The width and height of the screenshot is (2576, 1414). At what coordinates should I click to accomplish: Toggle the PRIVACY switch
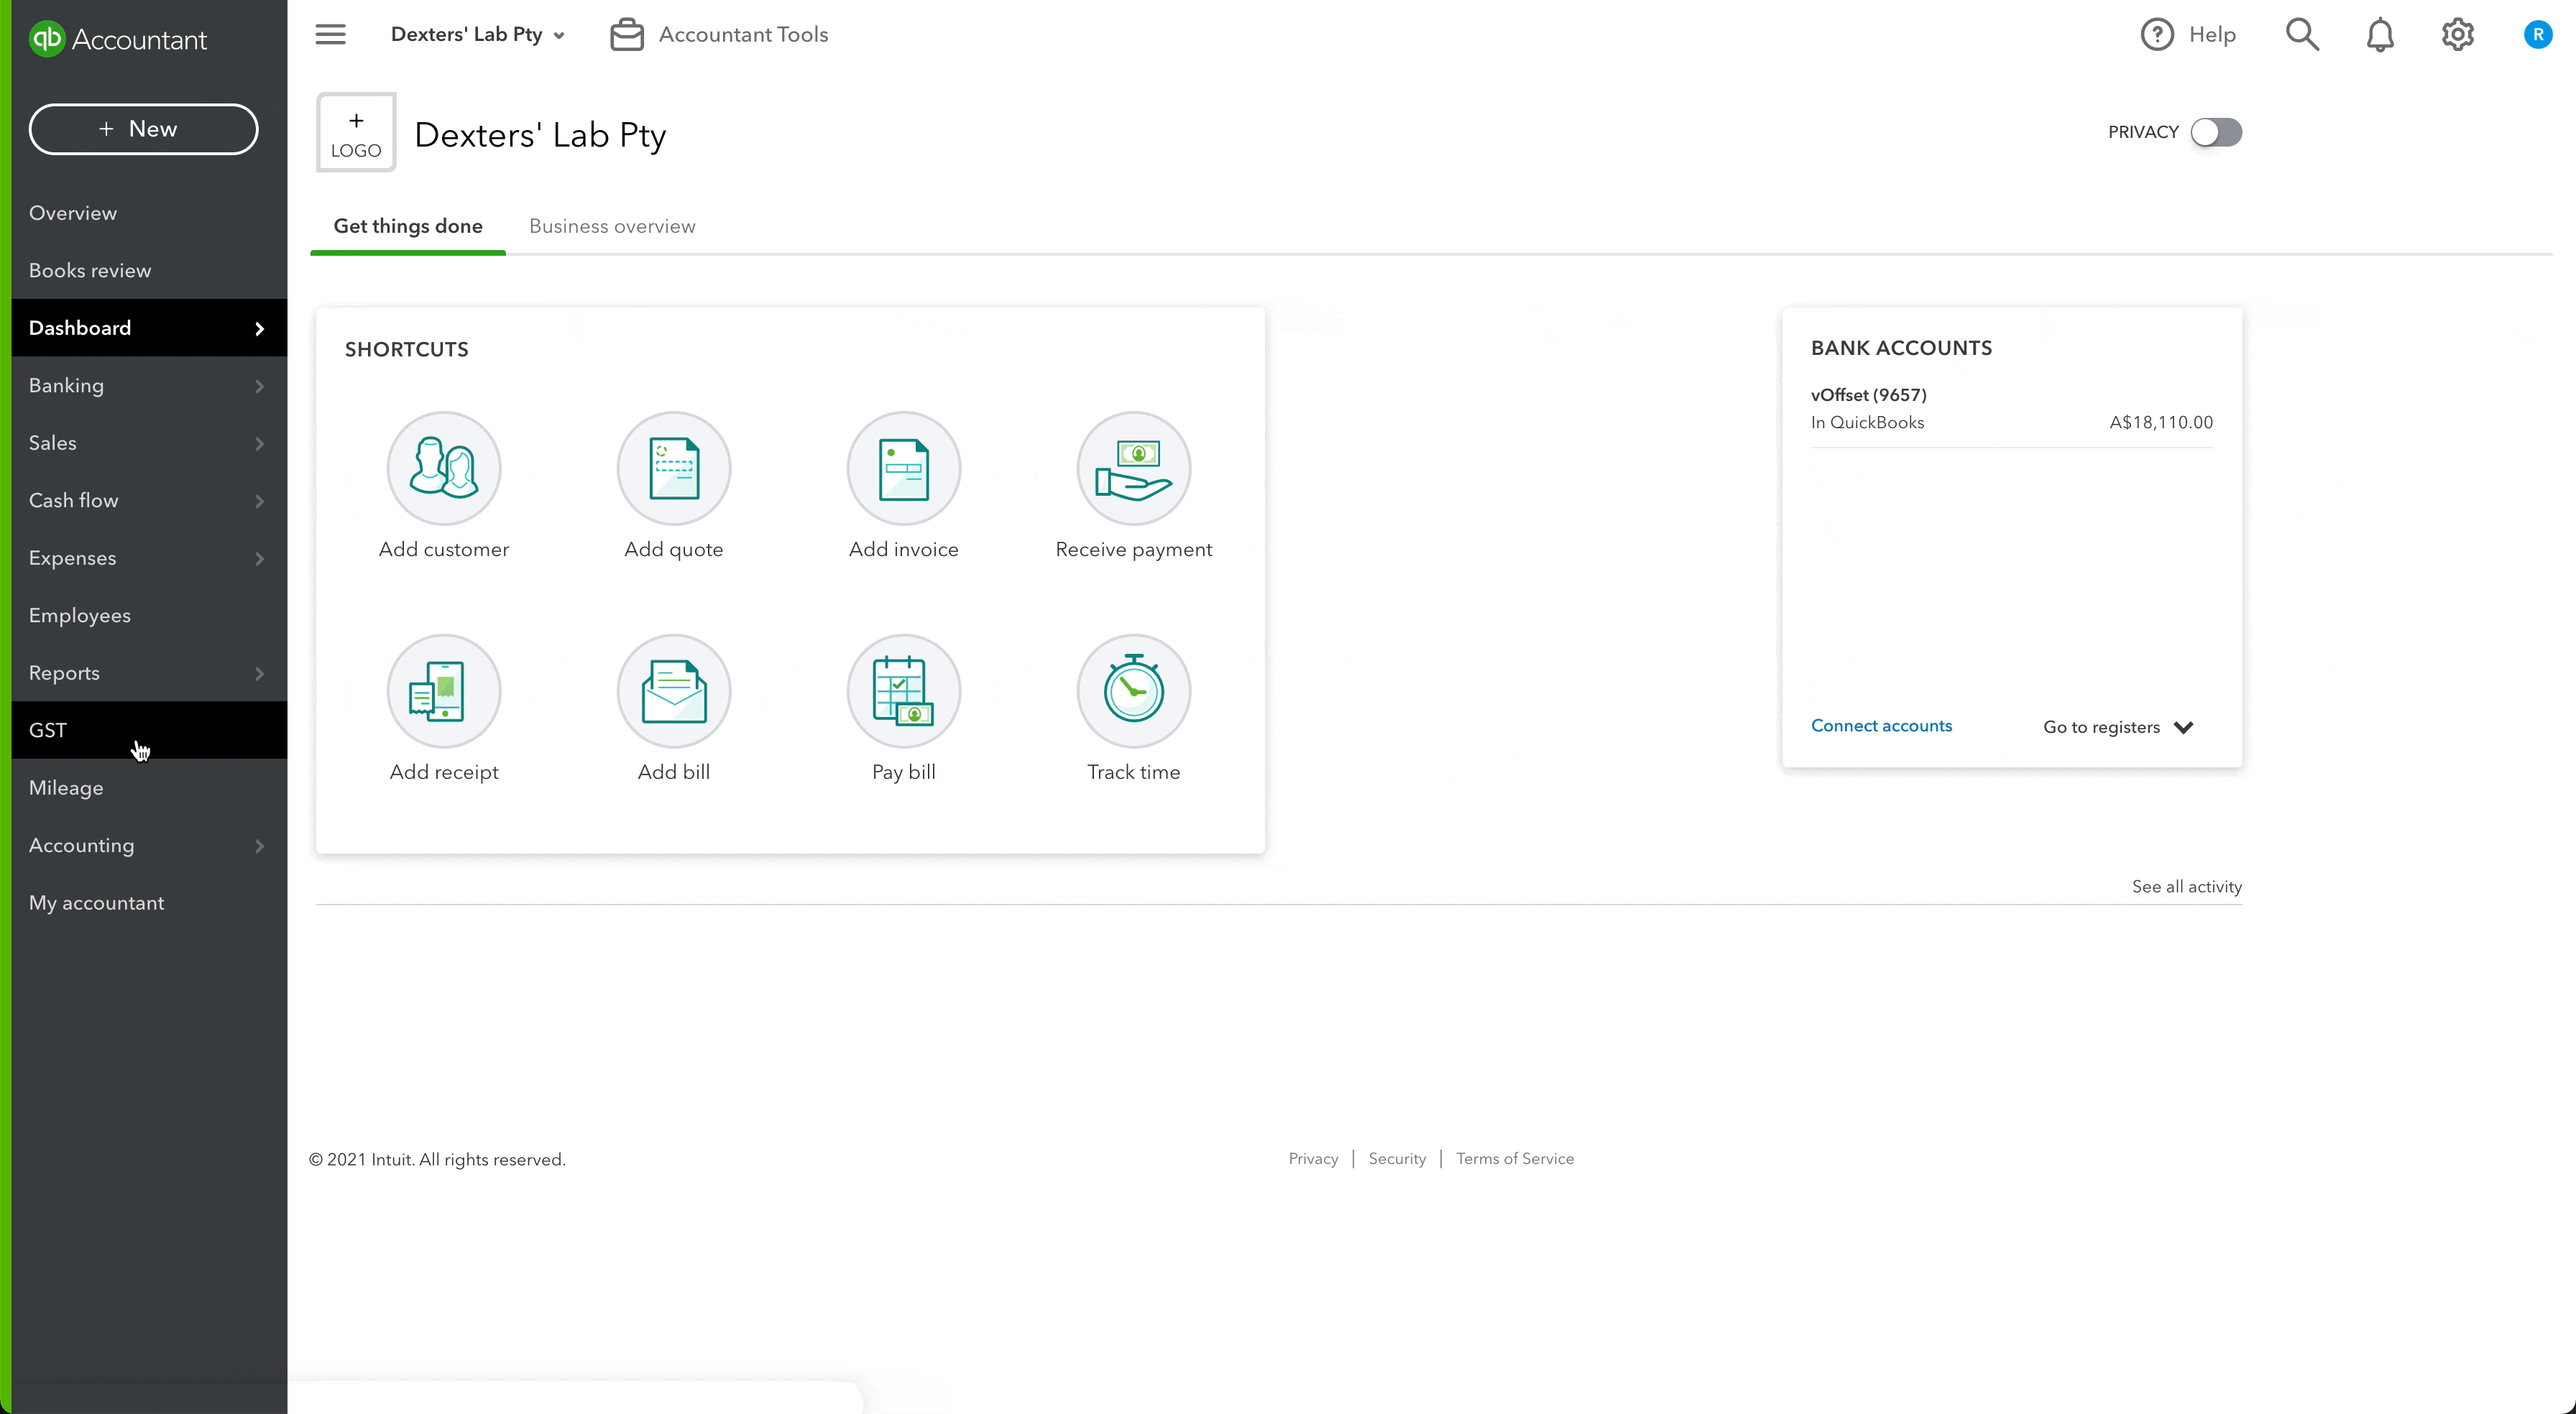(2215, 132)
